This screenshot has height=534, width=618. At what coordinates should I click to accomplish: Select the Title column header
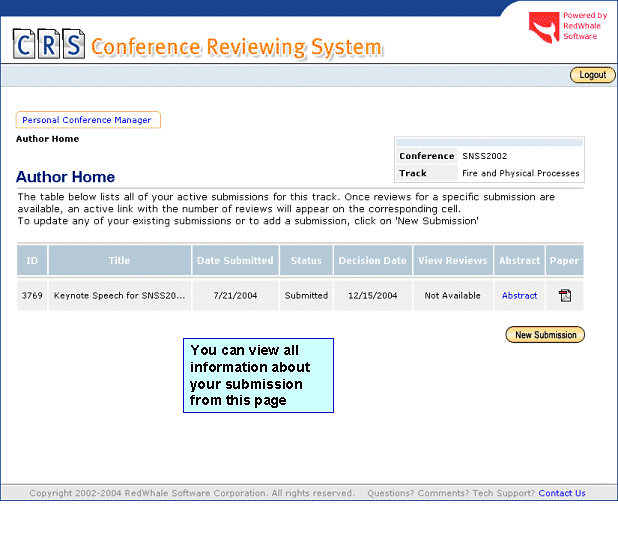tap(119, 261)
